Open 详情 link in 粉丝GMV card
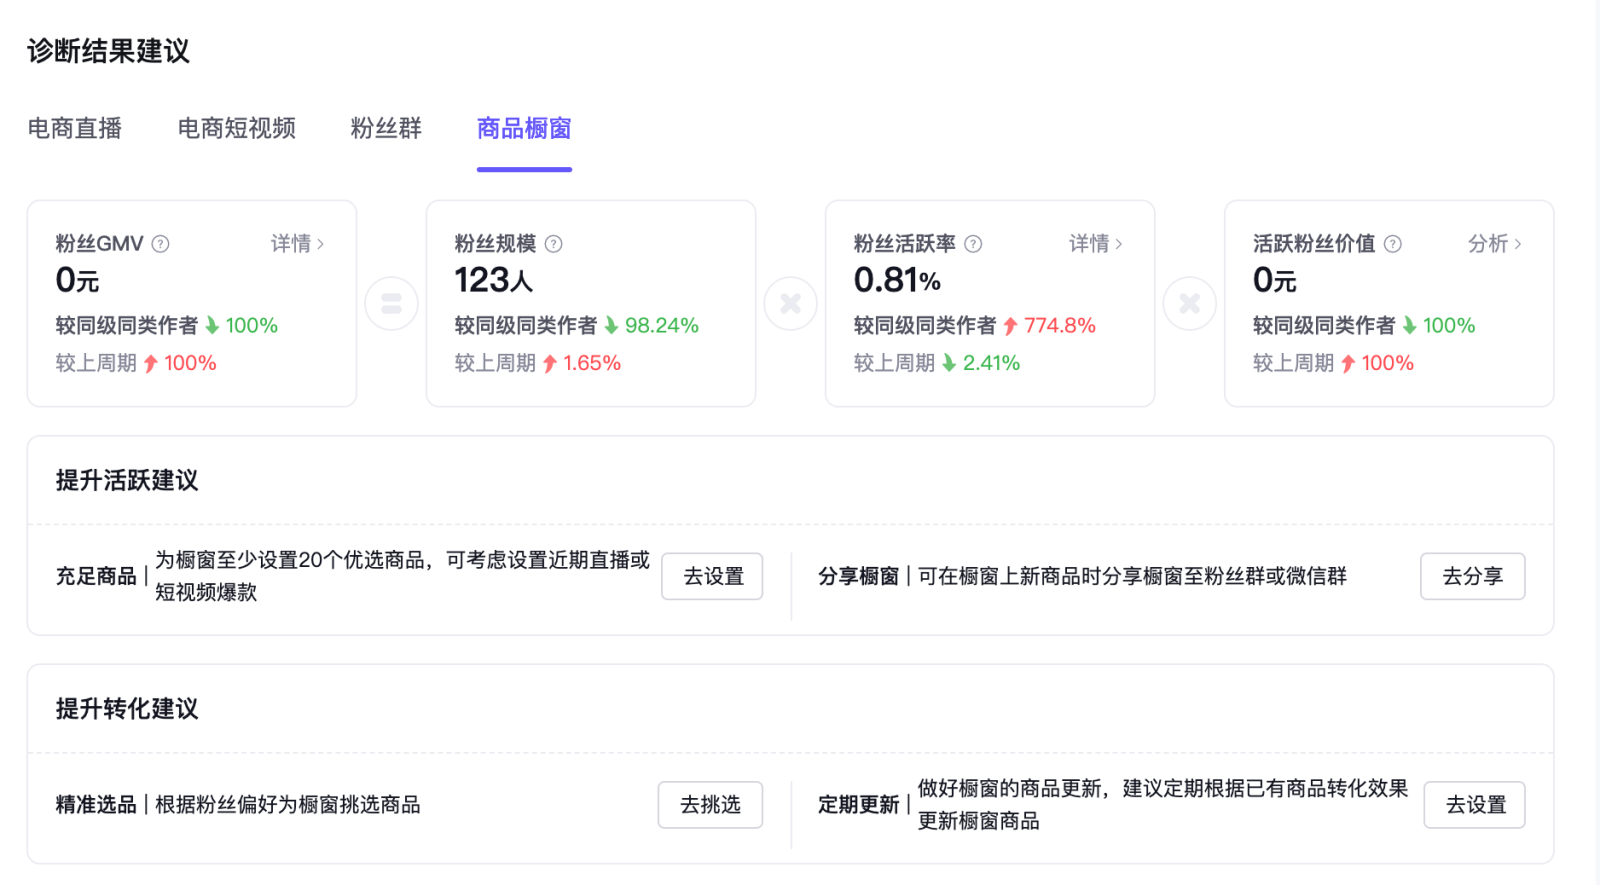1600x885 pixels. [x=297, y=244]
